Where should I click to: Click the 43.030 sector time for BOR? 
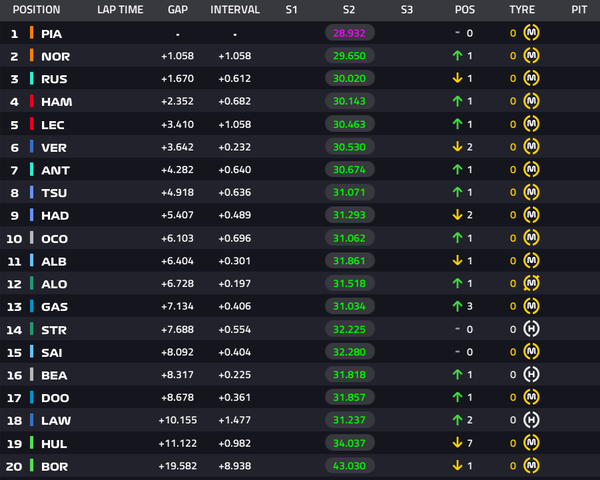[349, 465]
